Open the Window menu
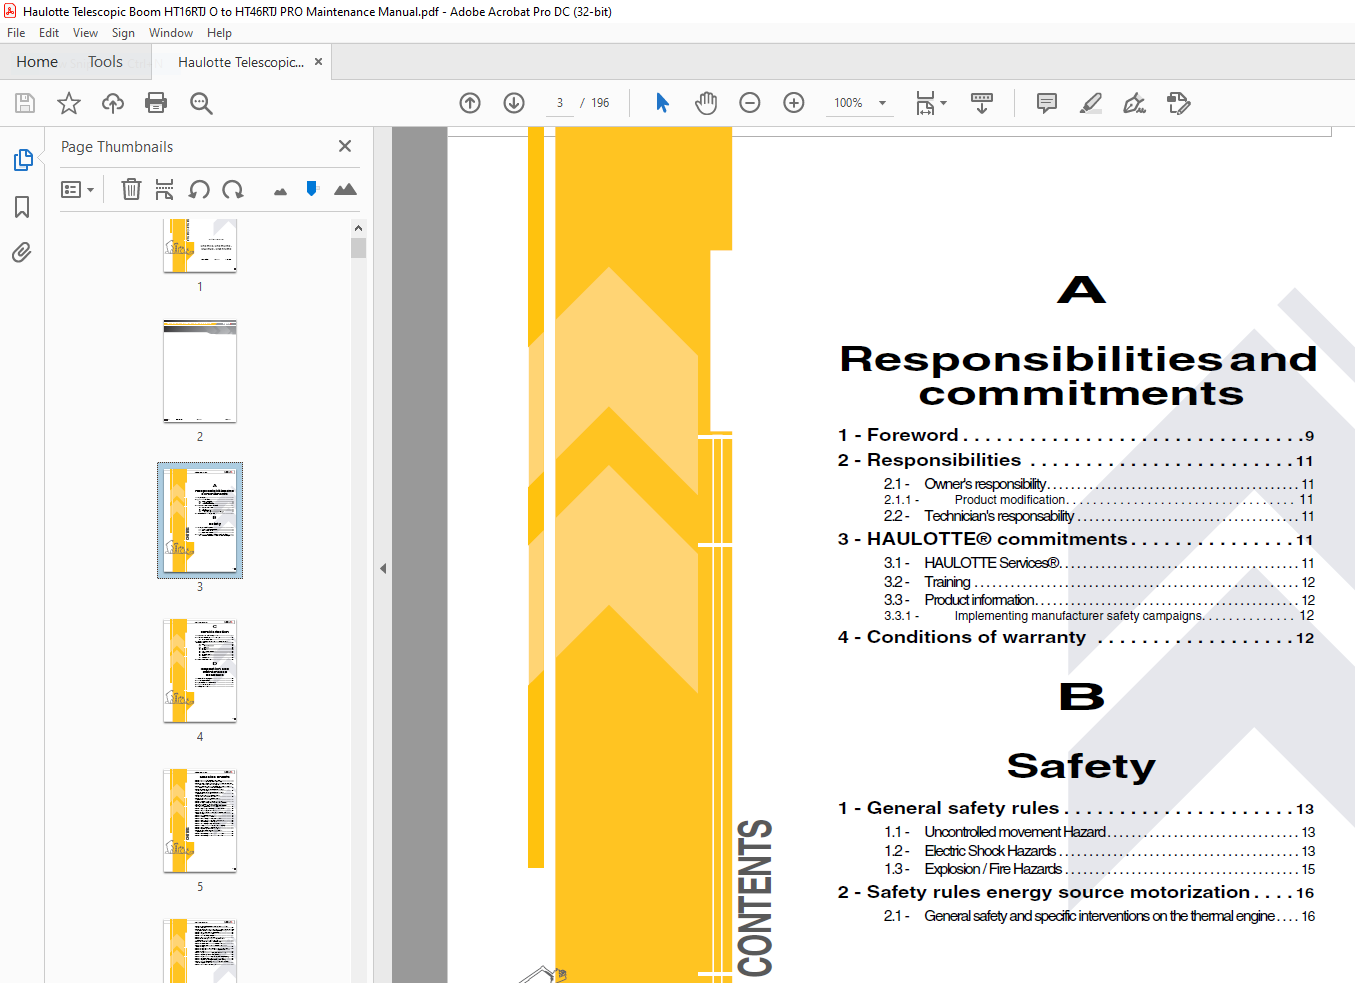This screenshot has height=983, width=1355. 171,33
